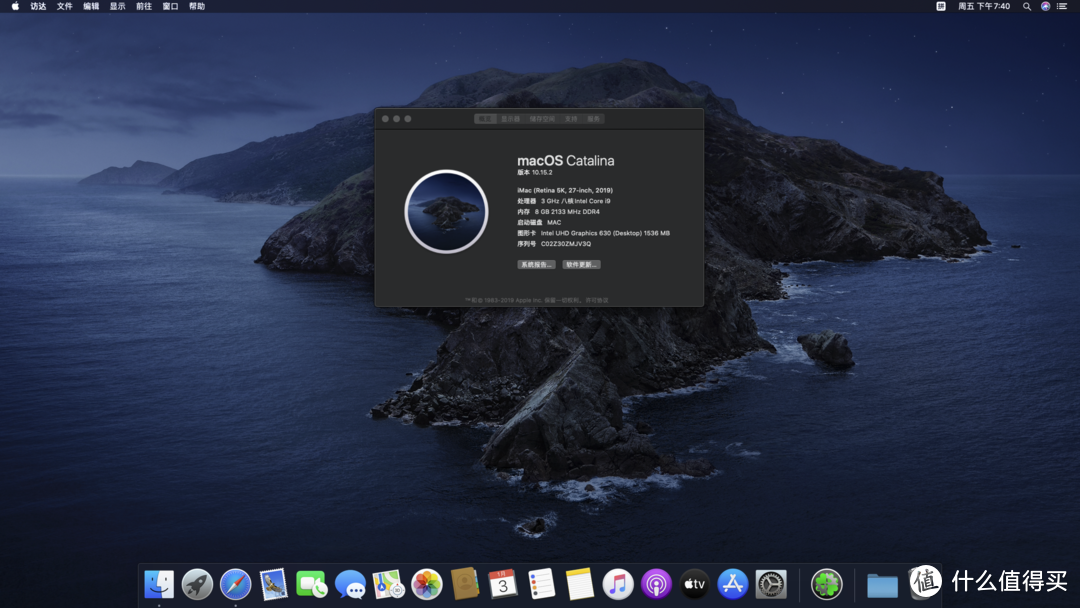Open Finder from the Dock
The image size is (1080, 608).
tap(159, 585)
